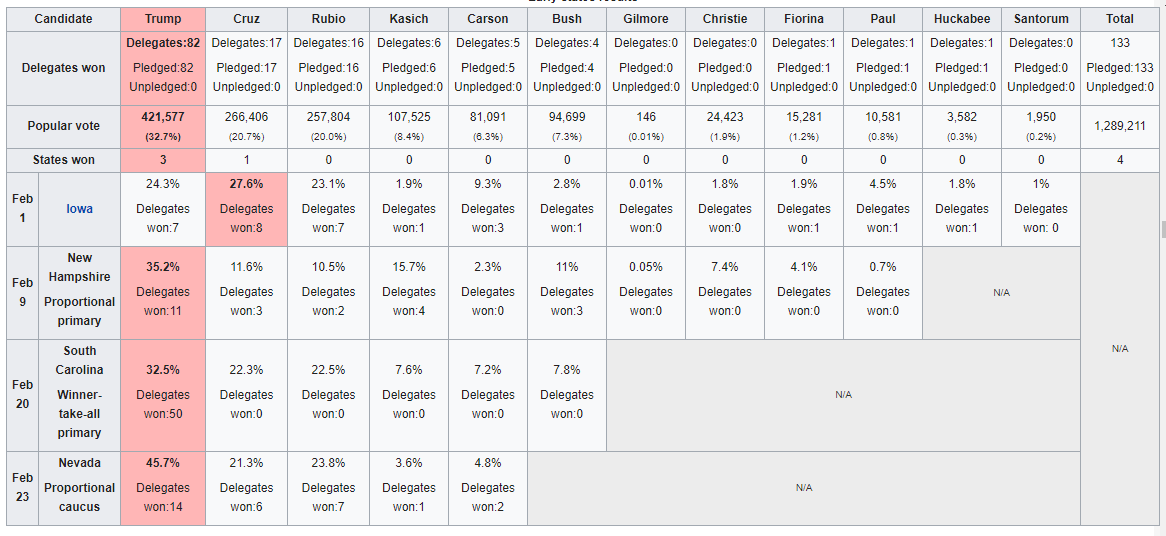Click Cruz's highlighted 27.6% Iowa cell
This screenshot has height=536, width=1166.
click(x=246, y=209)
